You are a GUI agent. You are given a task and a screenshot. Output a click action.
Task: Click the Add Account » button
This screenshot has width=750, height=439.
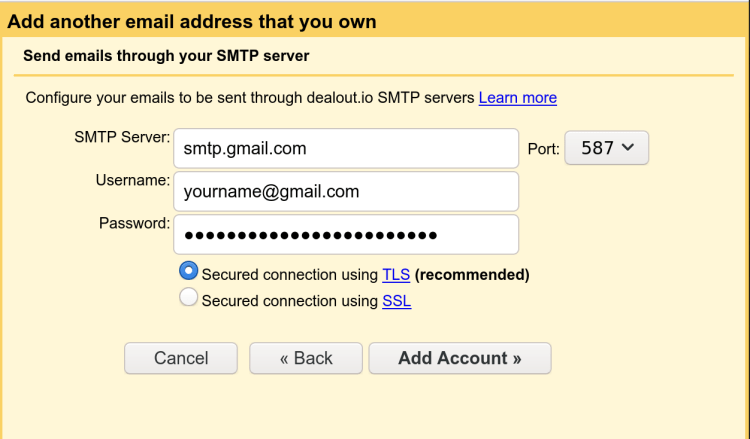tap(460, 358)
